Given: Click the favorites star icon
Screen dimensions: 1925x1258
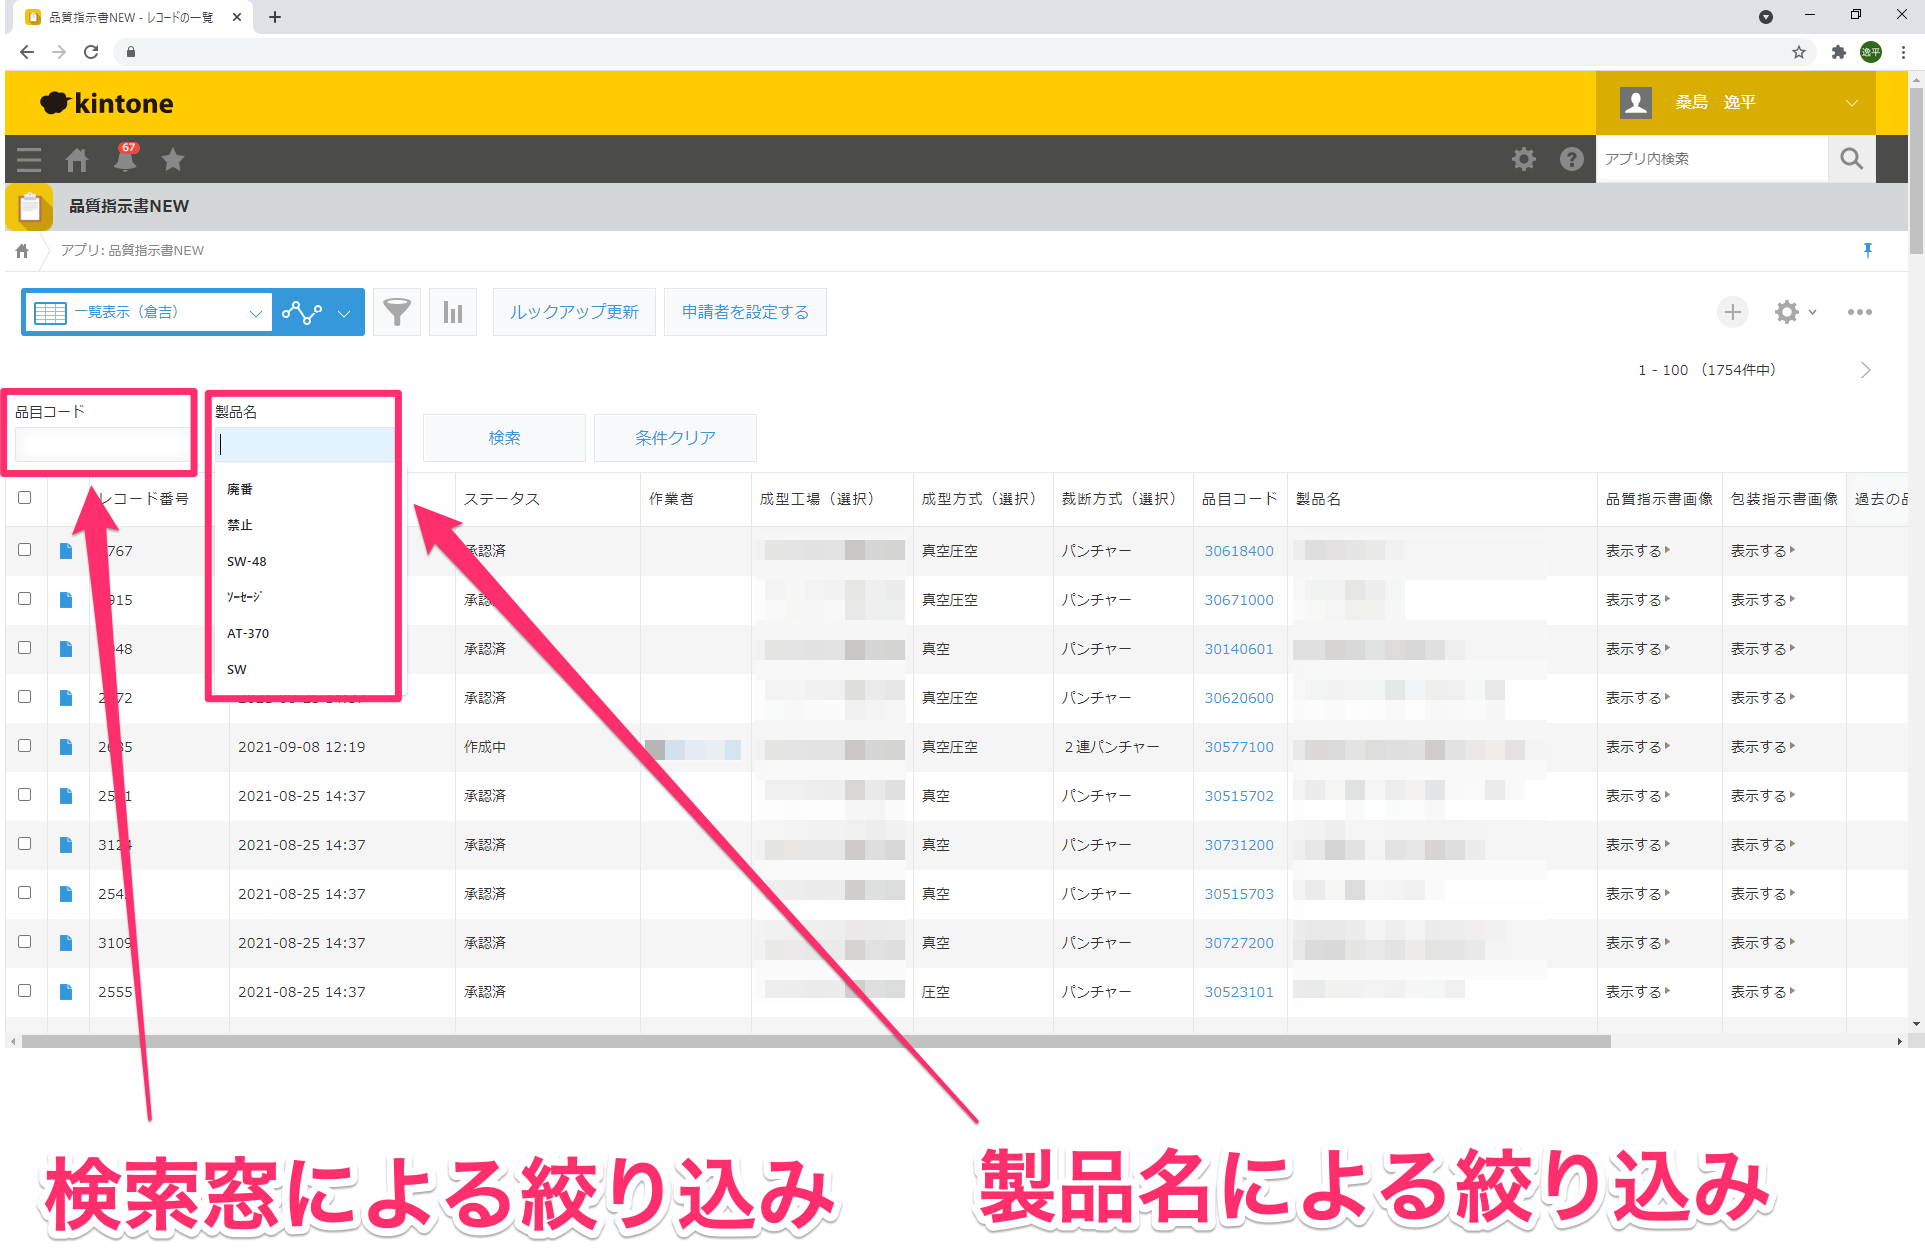Looking at the screenshot, I should [x=173, y=159].
